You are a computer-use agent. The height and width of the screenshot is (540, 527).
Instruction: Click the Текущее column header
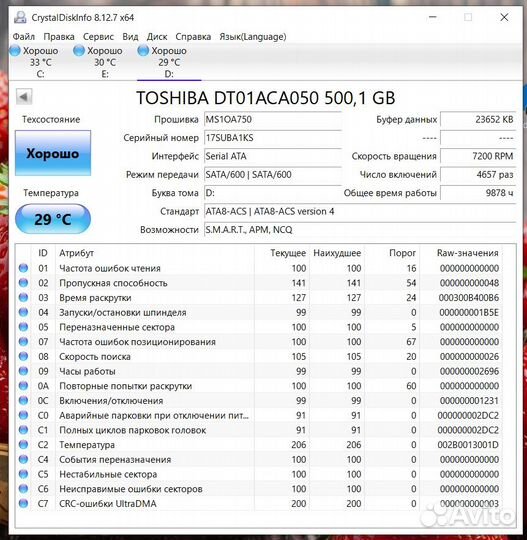tap(288, 253)
